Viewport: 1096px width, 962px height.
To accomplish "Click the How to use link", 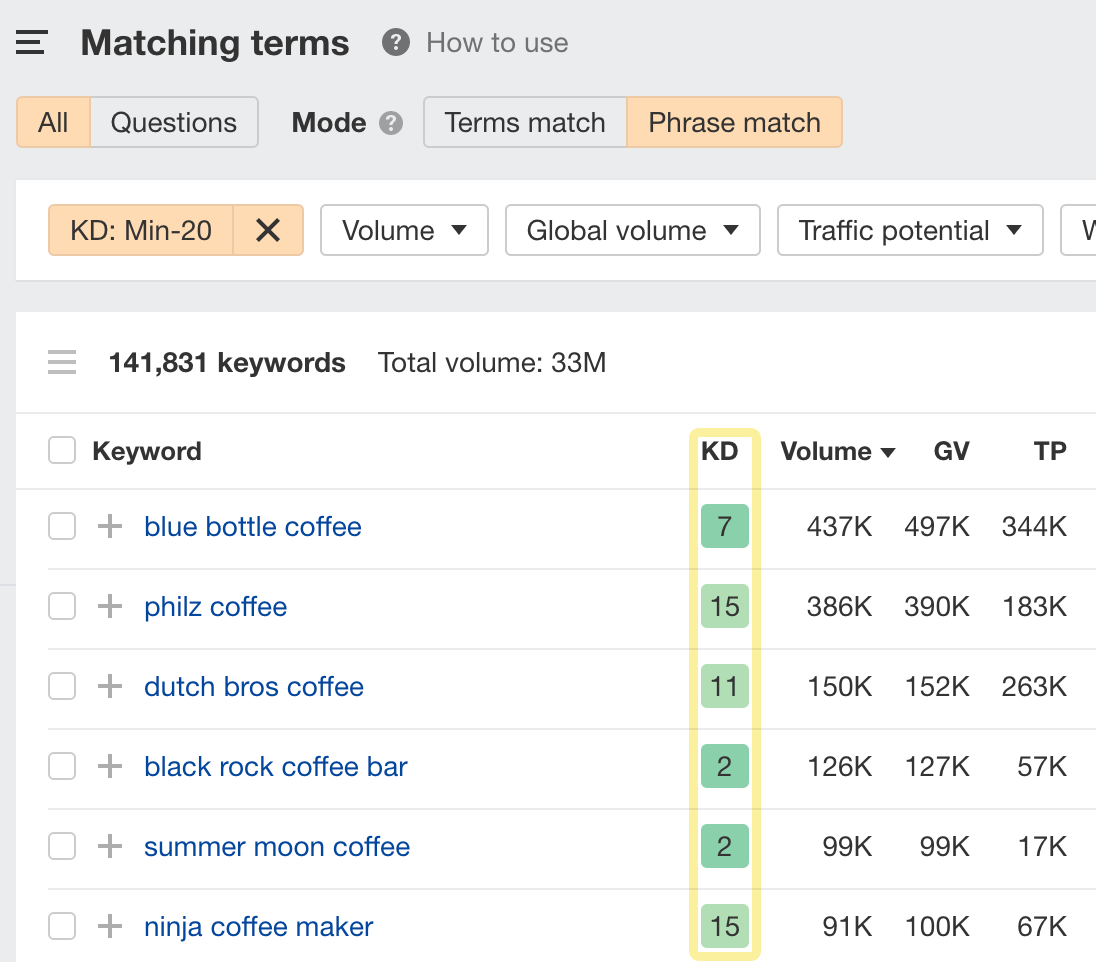I will coord(497,43).
